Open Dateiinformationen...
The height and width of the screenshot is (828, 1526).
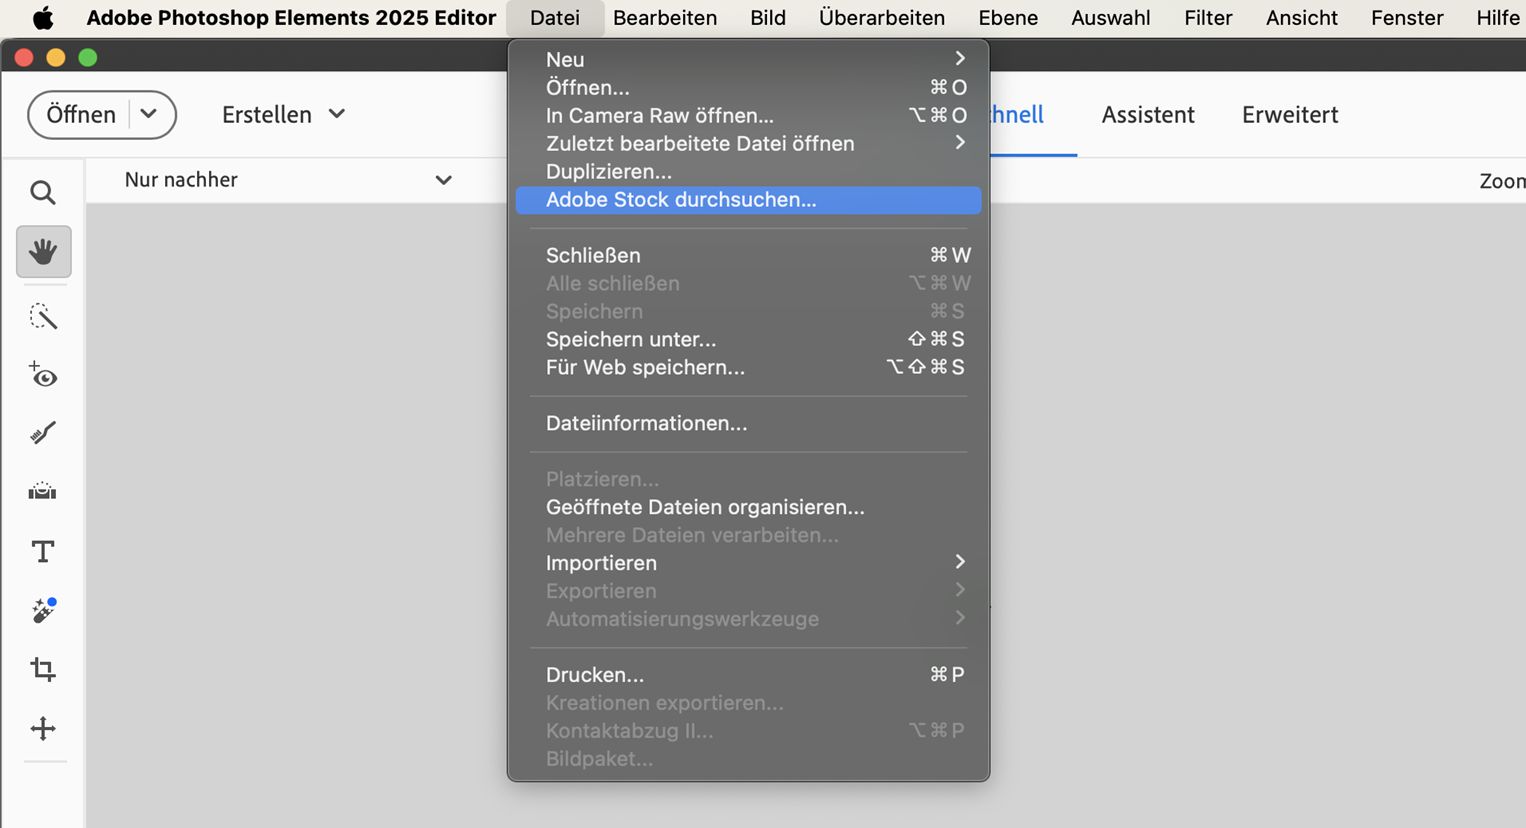(748, 423)
